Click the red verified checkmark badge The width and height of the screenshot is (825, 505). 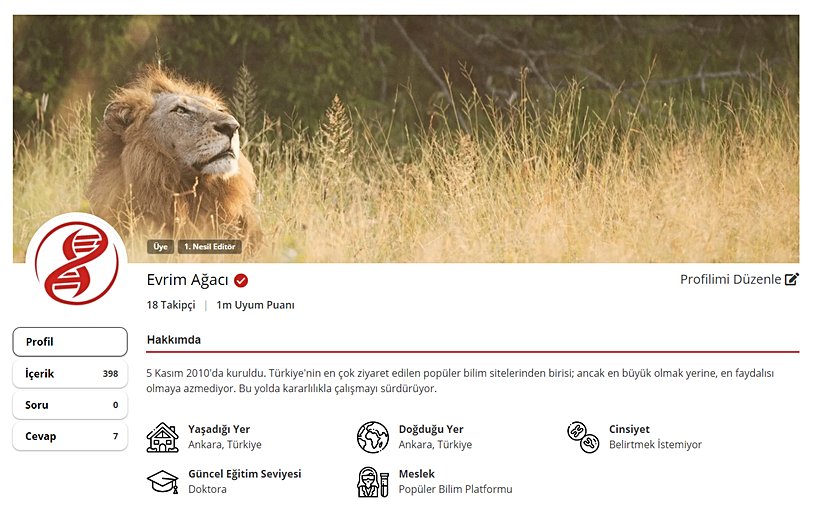pyautogui.click(x=241, y=280)
